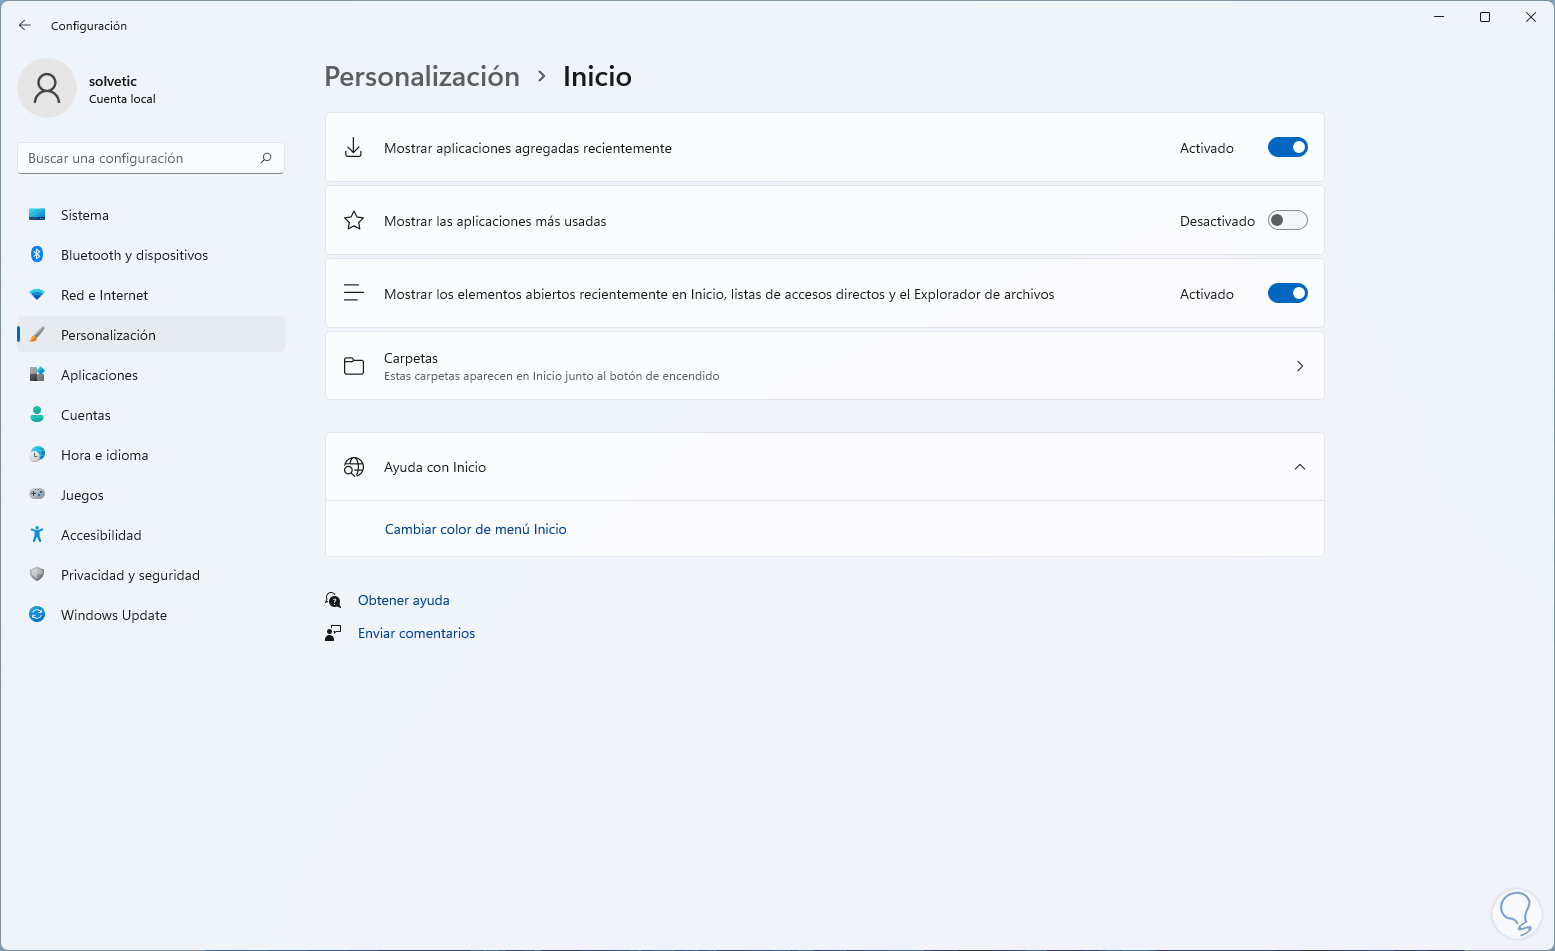Click the Bluetooth y dispositivos icon
This screenshot has height=951, width=1555.
pos(37,255)
